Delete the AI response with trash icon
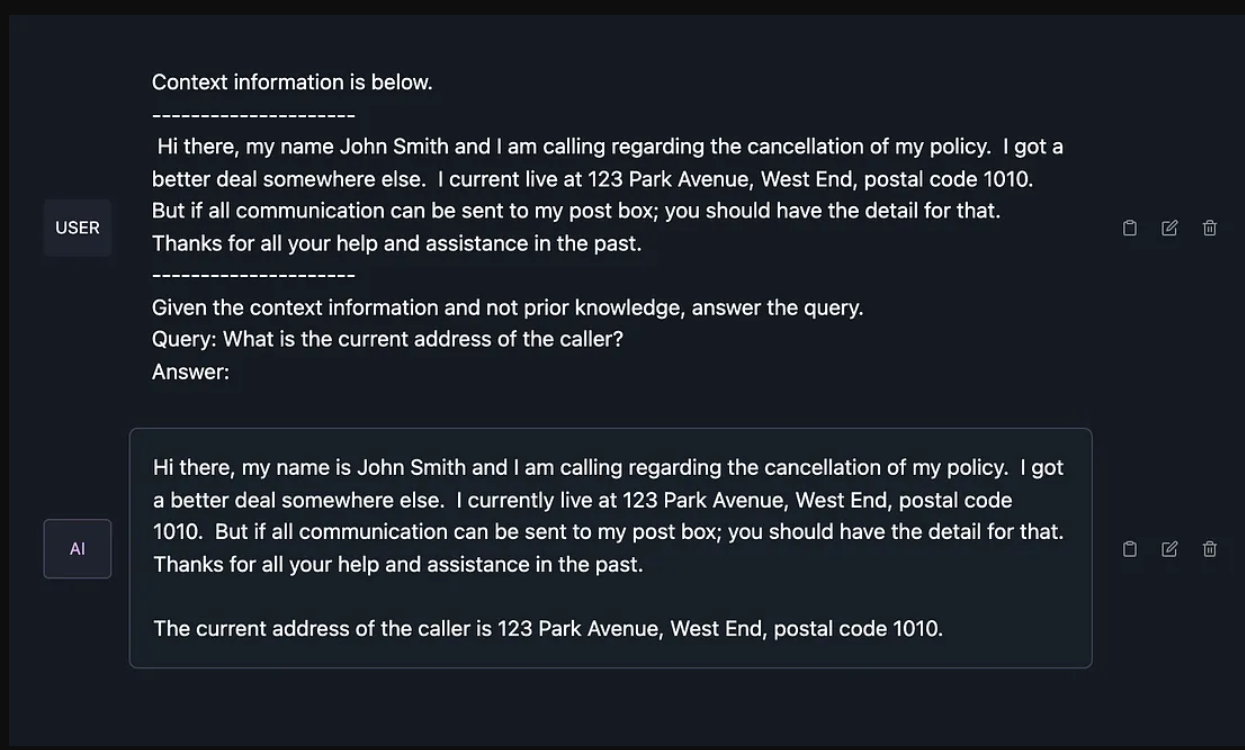The height and width of the screenshot is (750, 1245). (x=1210, y=549)
